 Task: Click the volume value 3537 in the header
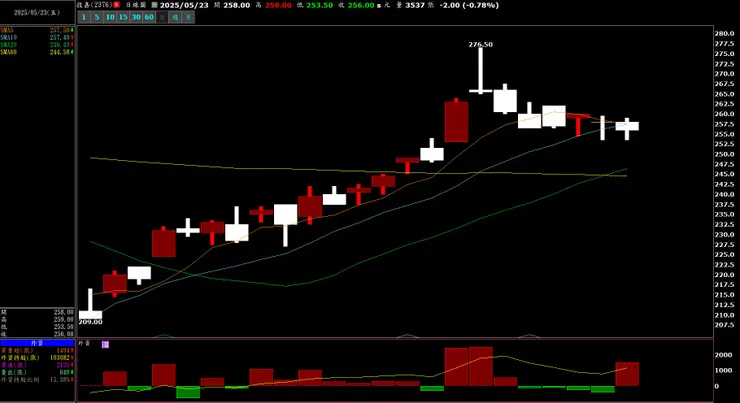pos(415,5)
